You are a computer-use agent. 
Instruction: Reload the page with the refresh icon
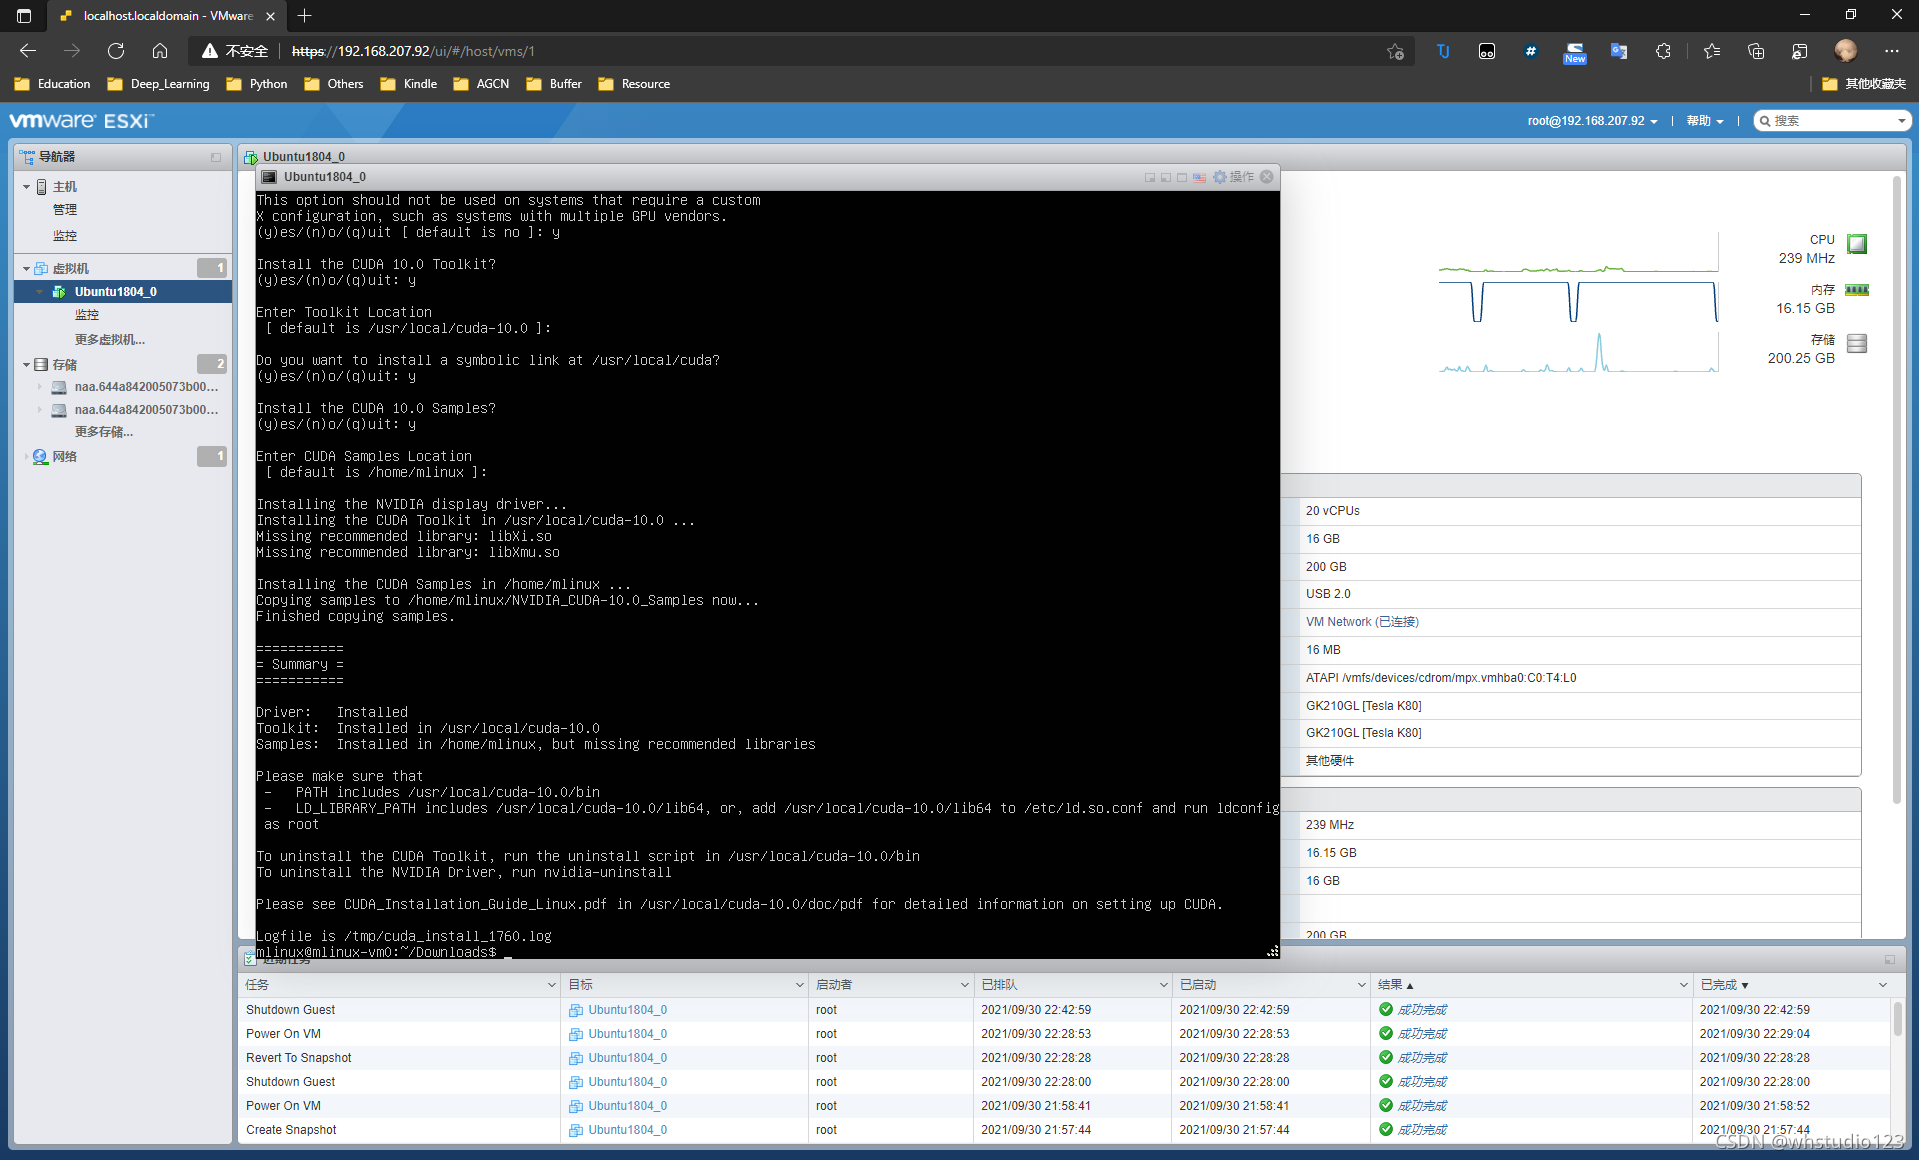116,51
